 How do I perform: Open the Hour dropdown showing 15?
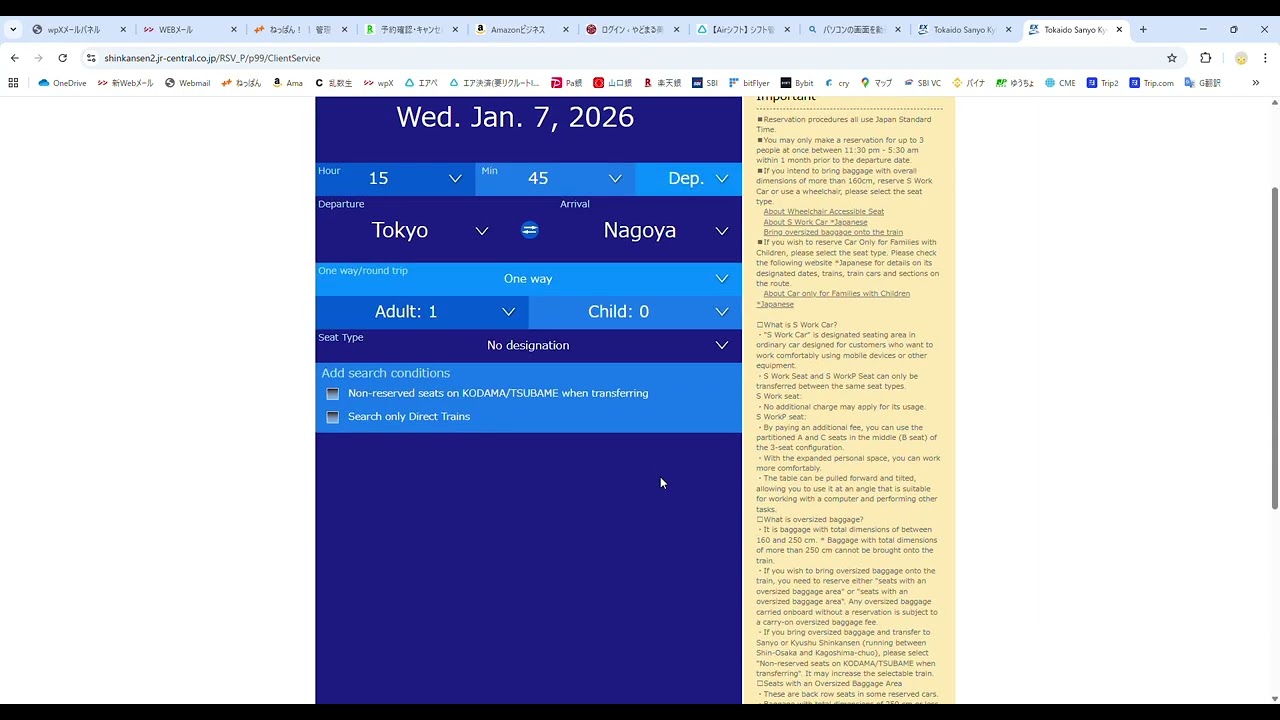(395, 178)
